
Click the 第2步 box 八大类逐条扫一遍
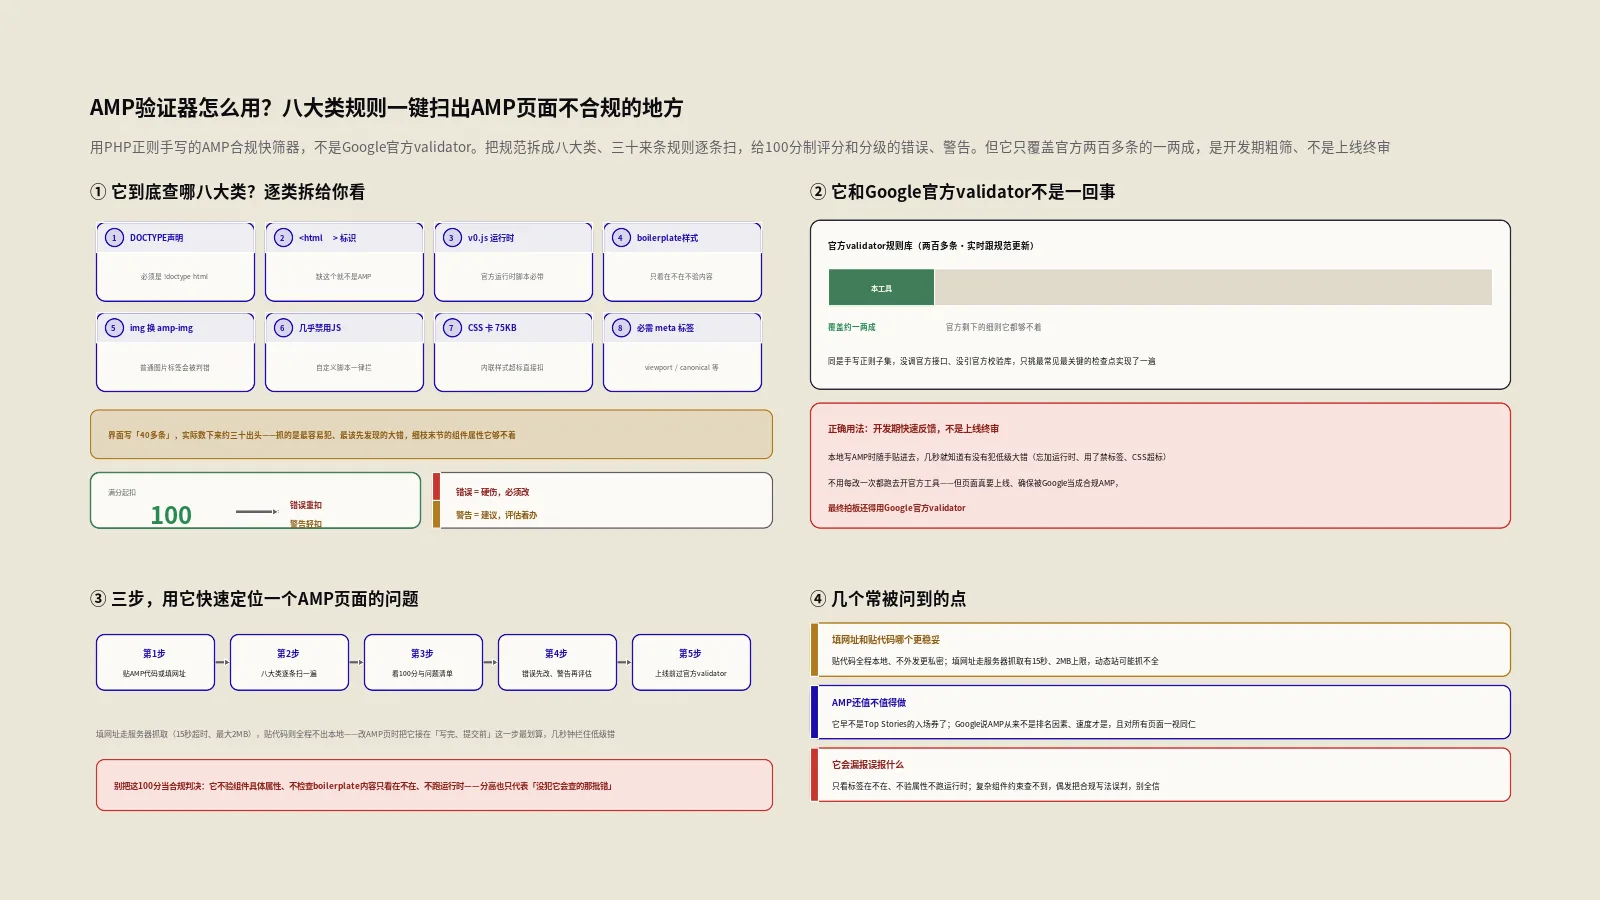[289, 662]
